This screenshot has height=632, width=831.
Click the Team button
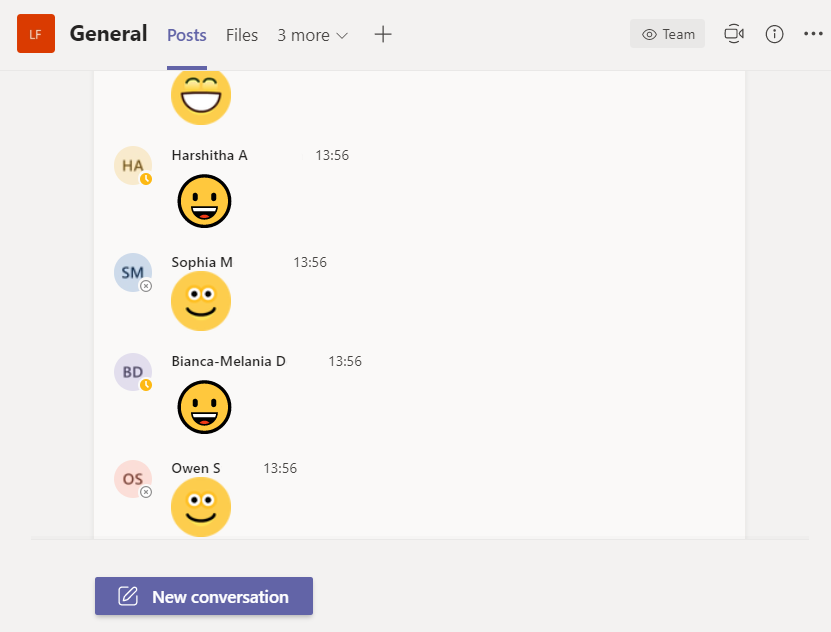667,33
